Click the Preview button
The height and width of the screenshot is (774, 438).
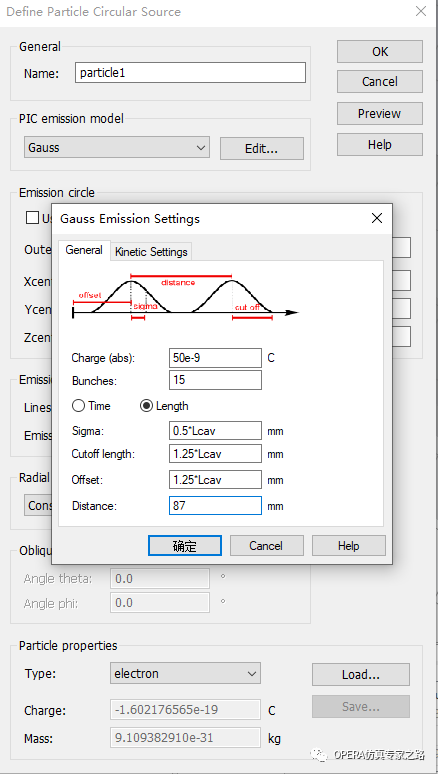tap(380, 114)
